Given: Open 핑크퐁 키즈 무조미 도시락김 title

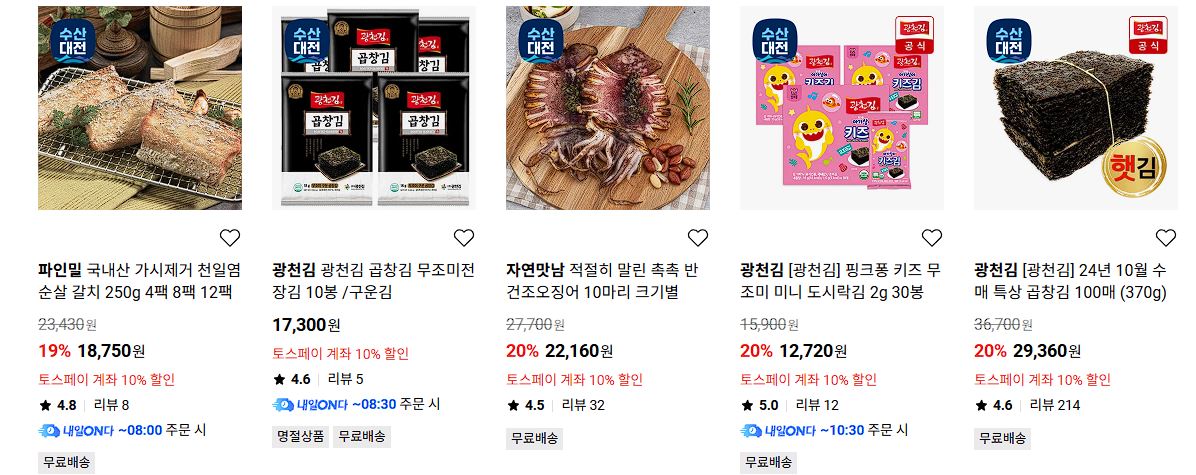Looking at the screenshot, I should click(x=841, y=281).
